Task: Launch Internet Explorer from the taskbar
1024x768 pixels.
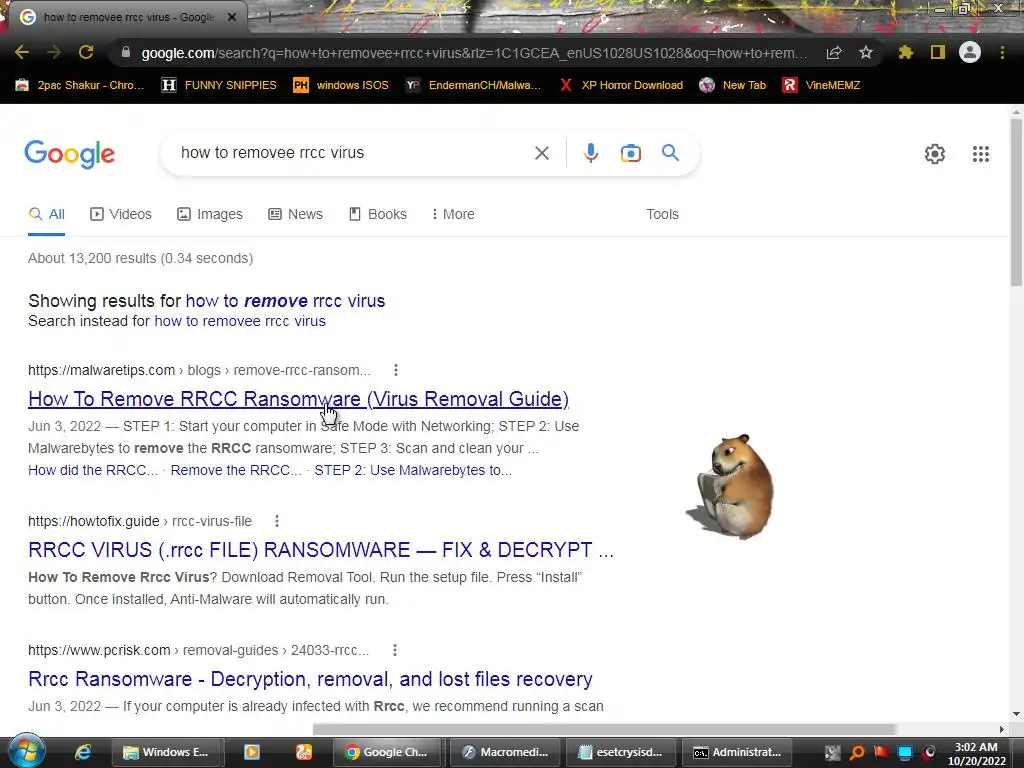Action: click(83, 752)
